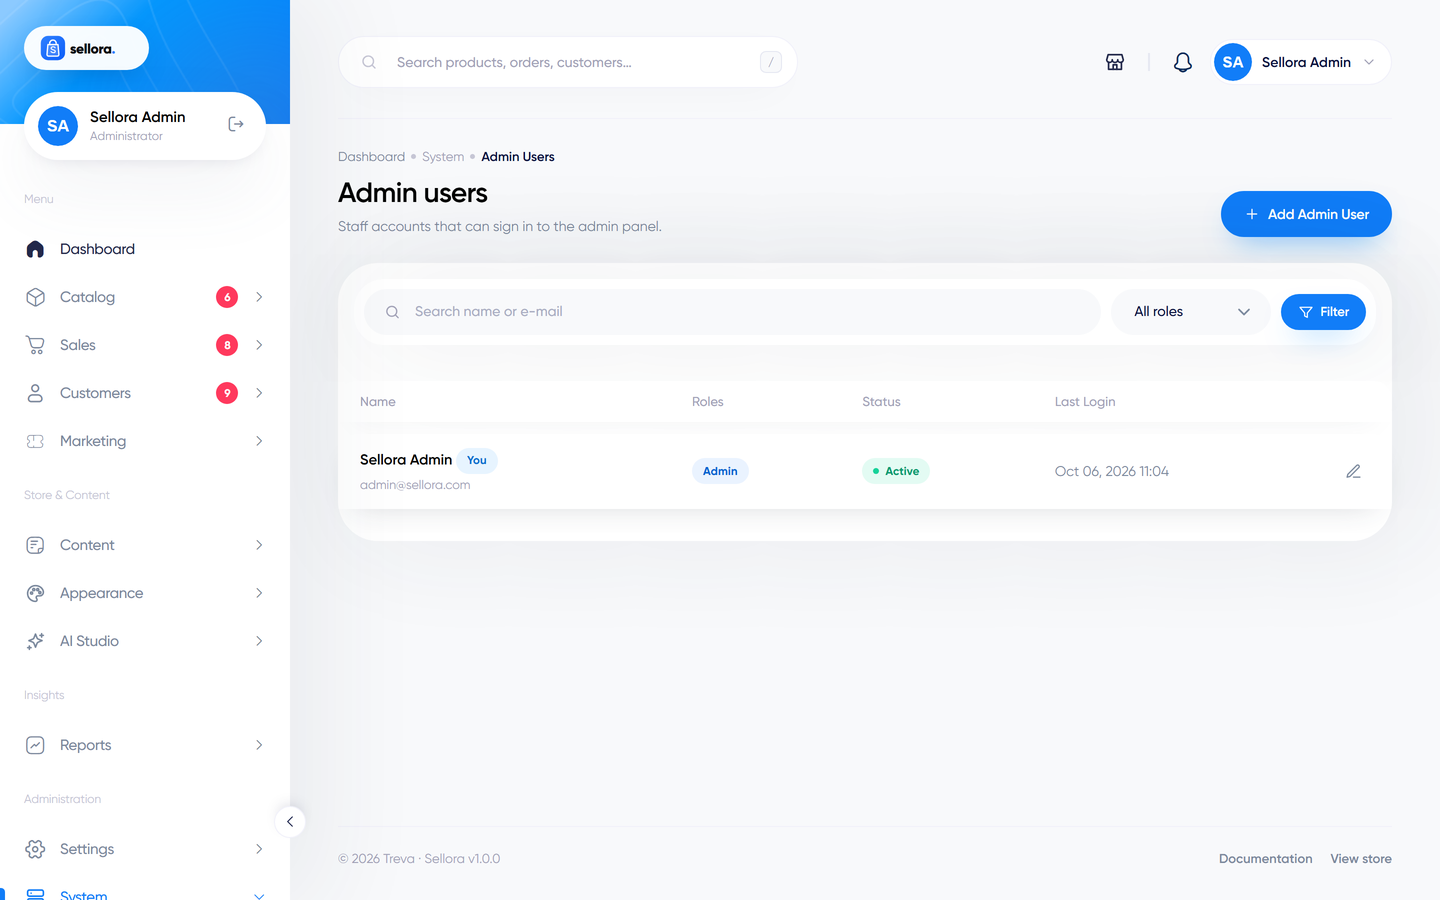Click the Reports chart icon
The height and width of the screenshot is (900, 1440).
(x=35, y=745)
